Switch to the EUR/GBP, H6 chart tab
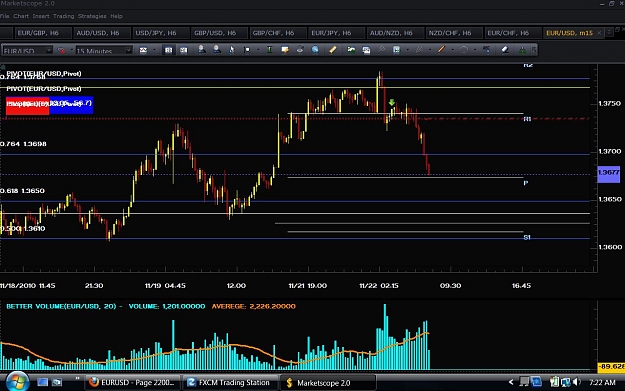Screen dimensions: 625x391 point(43,33)
